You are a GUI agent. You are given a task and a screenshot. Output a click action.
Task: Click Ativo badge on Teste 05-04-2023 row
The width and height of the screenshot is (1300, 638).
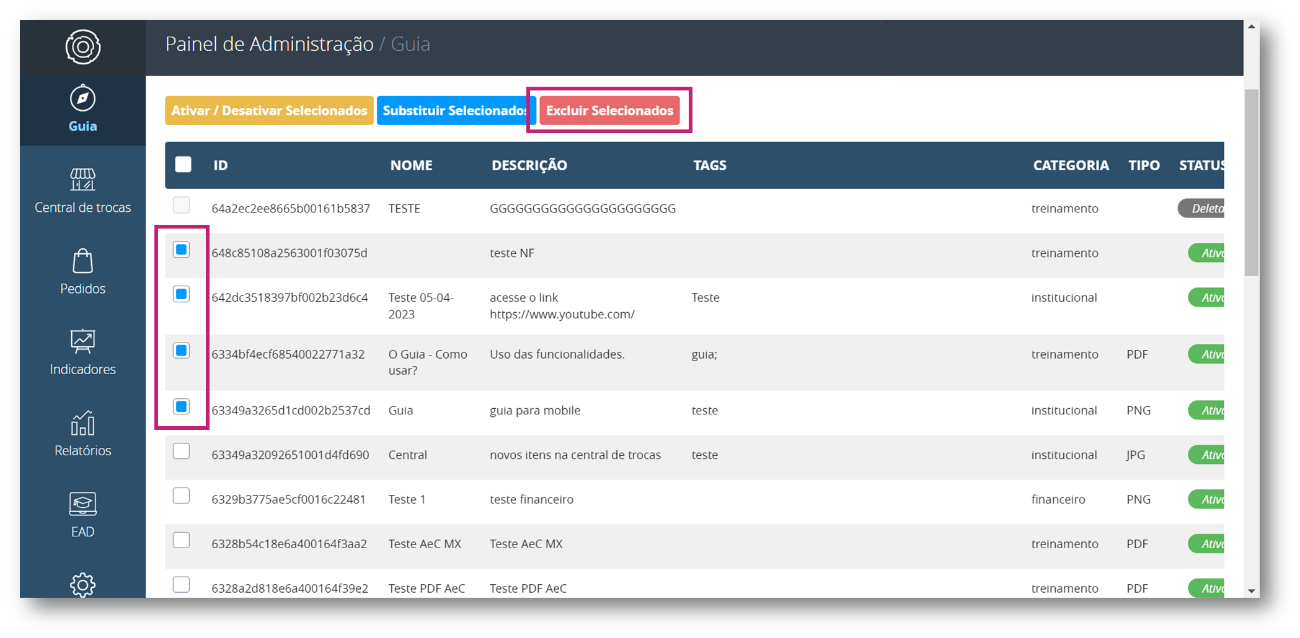click(x=1206, y=298)
